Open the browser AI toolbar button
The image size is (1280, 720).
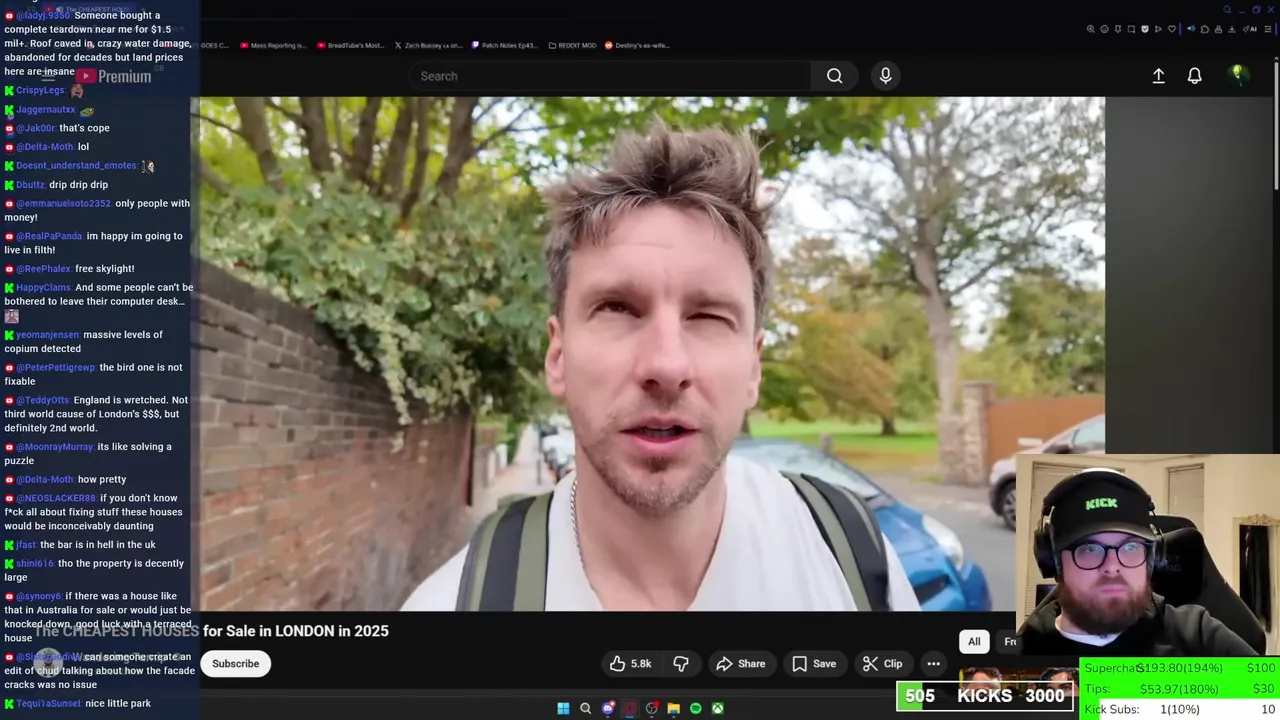click(x=1250, y=29)
